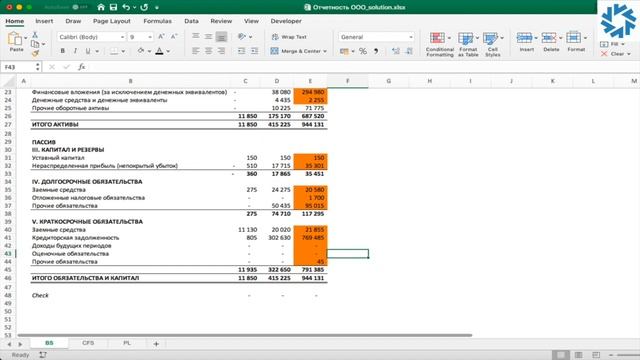Toggle bold formatting
The width and height of the screenshot is (640, 360).
[62, 51]
